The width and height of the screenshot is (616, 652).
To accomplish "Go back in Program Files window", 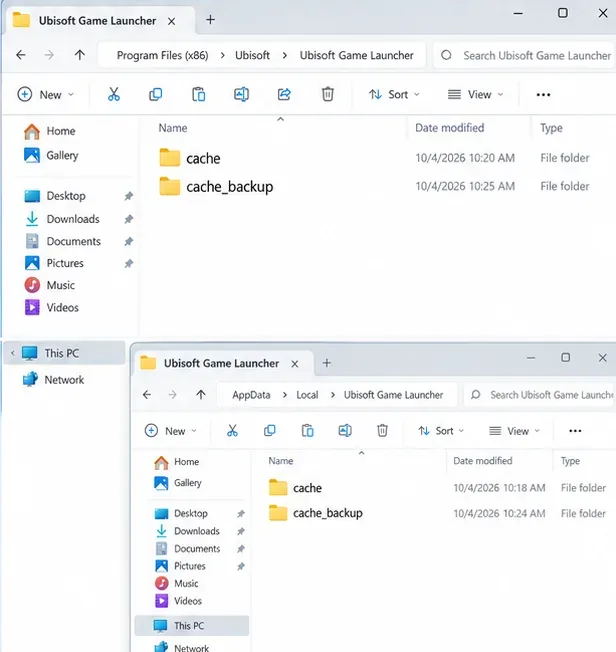I will pyautogui.click(x=21, y=55).
